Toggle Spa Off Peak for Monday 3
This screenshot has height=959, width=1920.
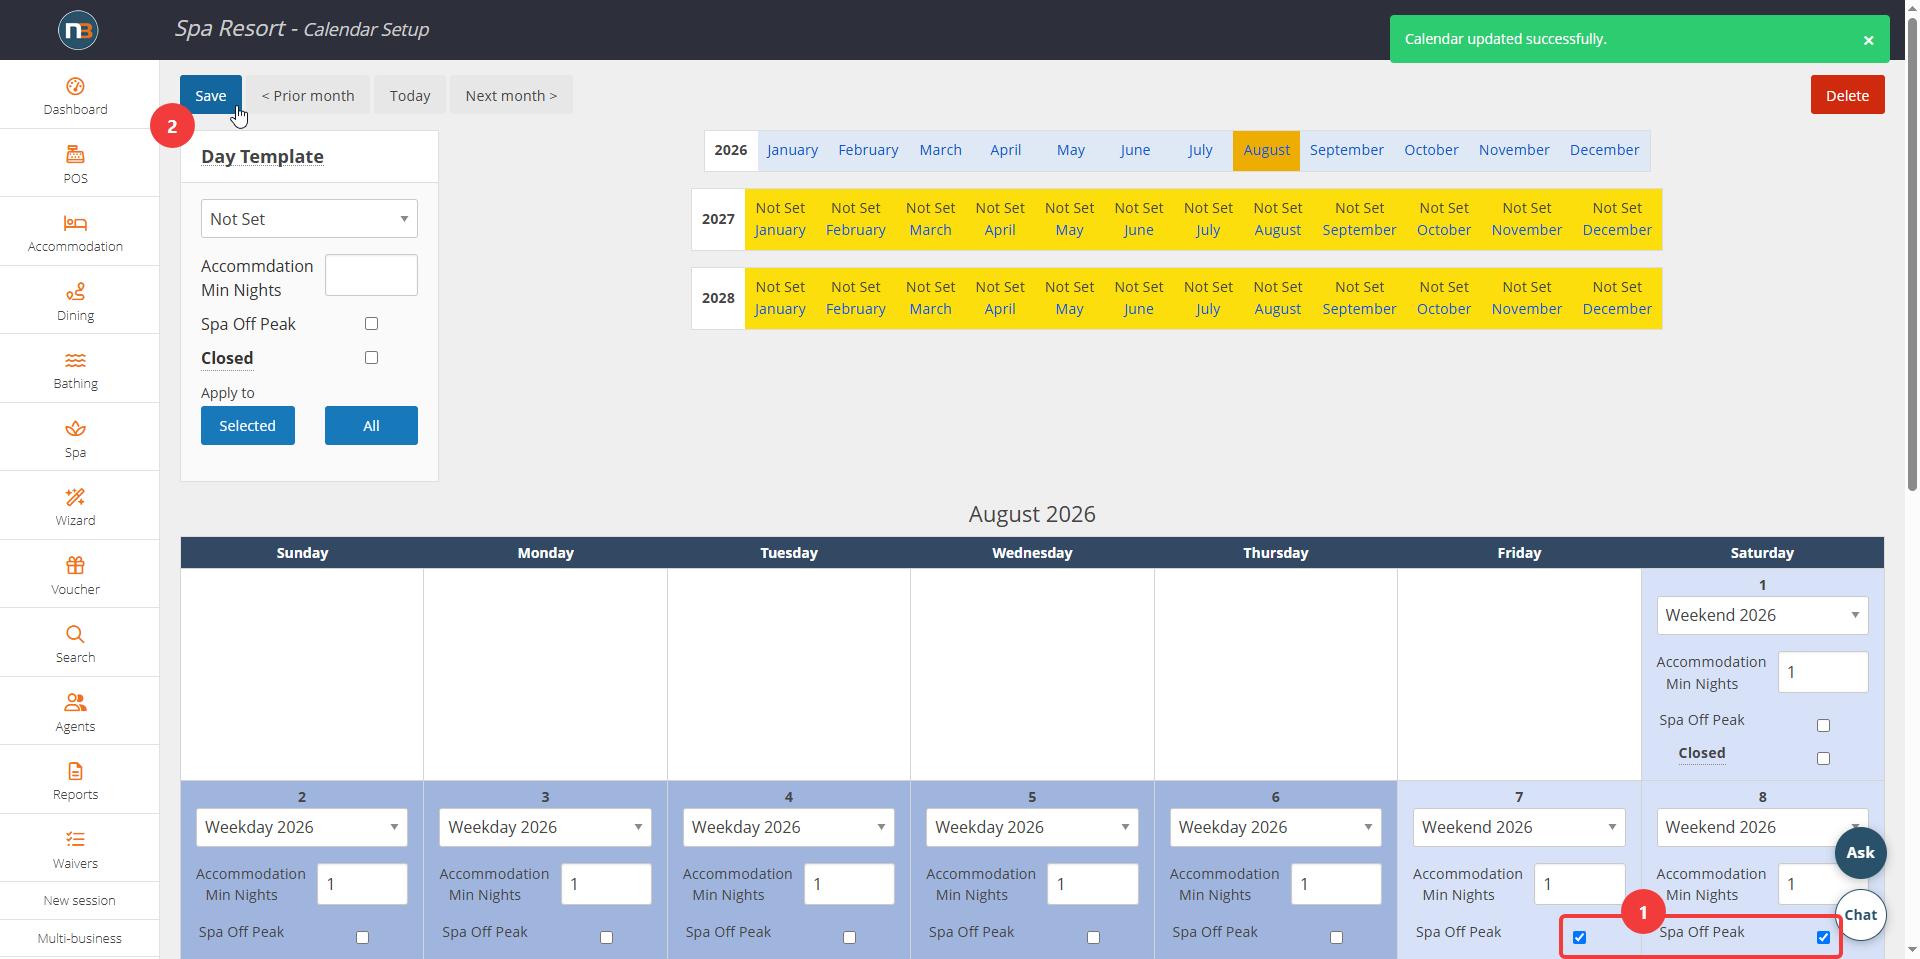click(x=606, y=938)
